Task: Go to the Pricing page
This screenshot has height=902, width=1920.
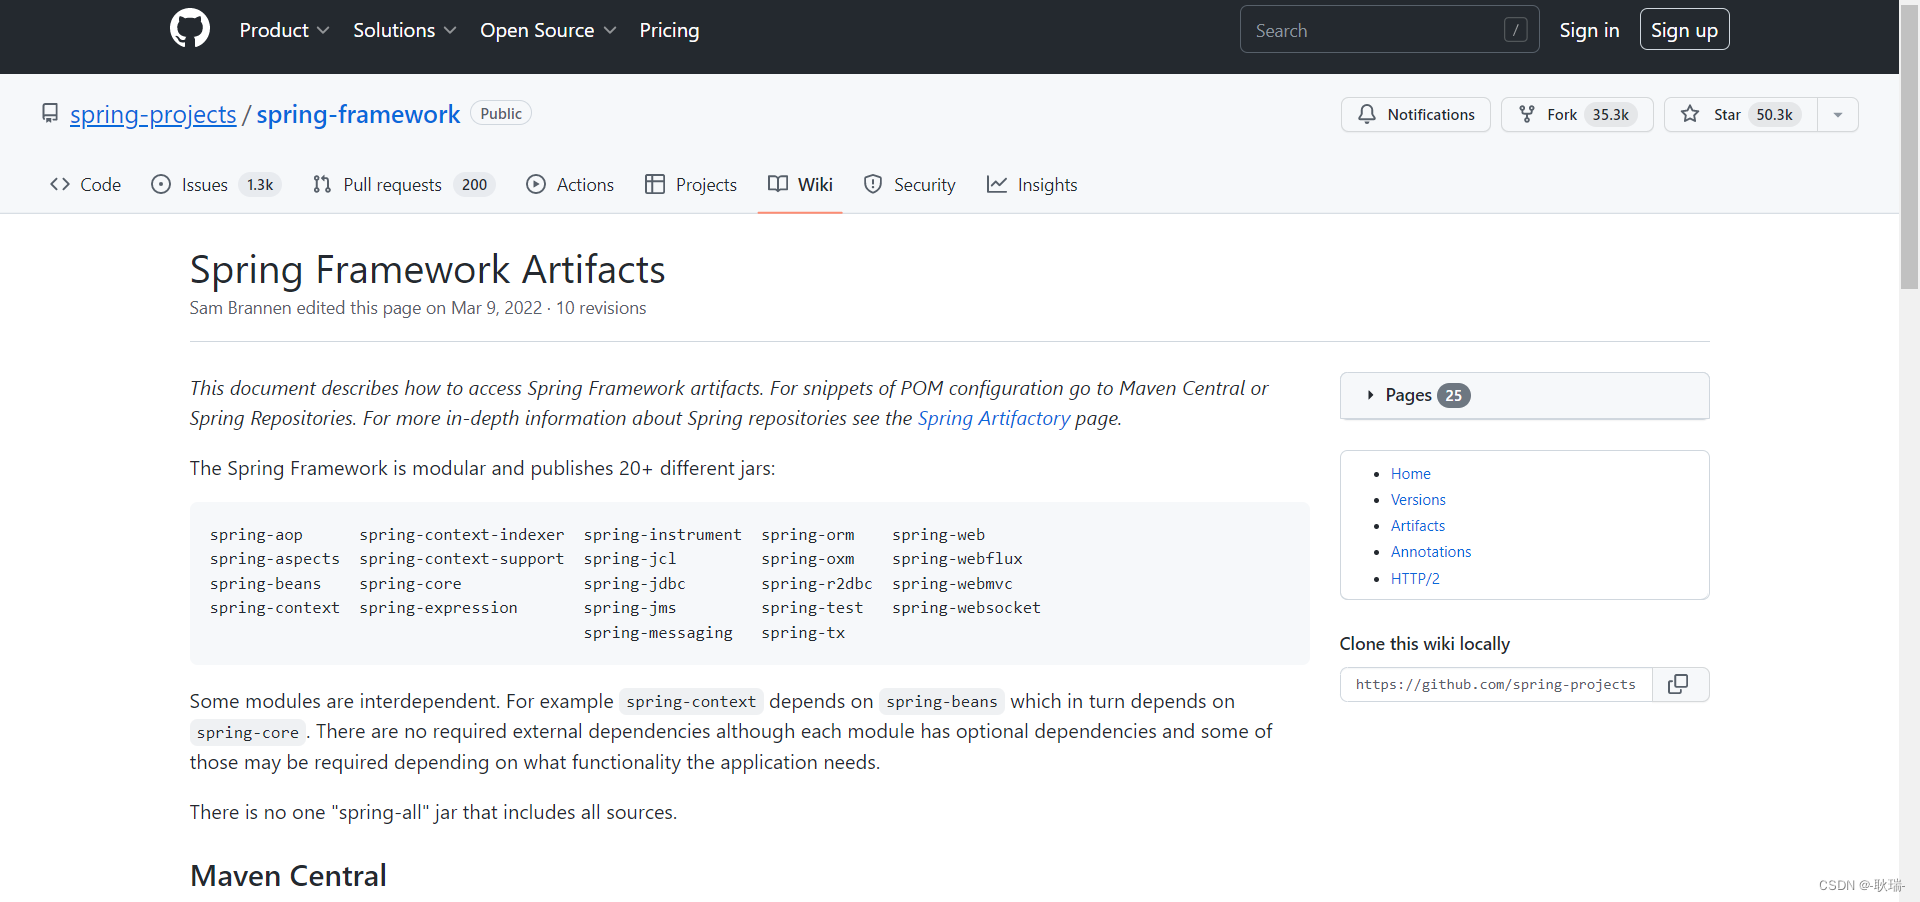Action: (669, 30)
